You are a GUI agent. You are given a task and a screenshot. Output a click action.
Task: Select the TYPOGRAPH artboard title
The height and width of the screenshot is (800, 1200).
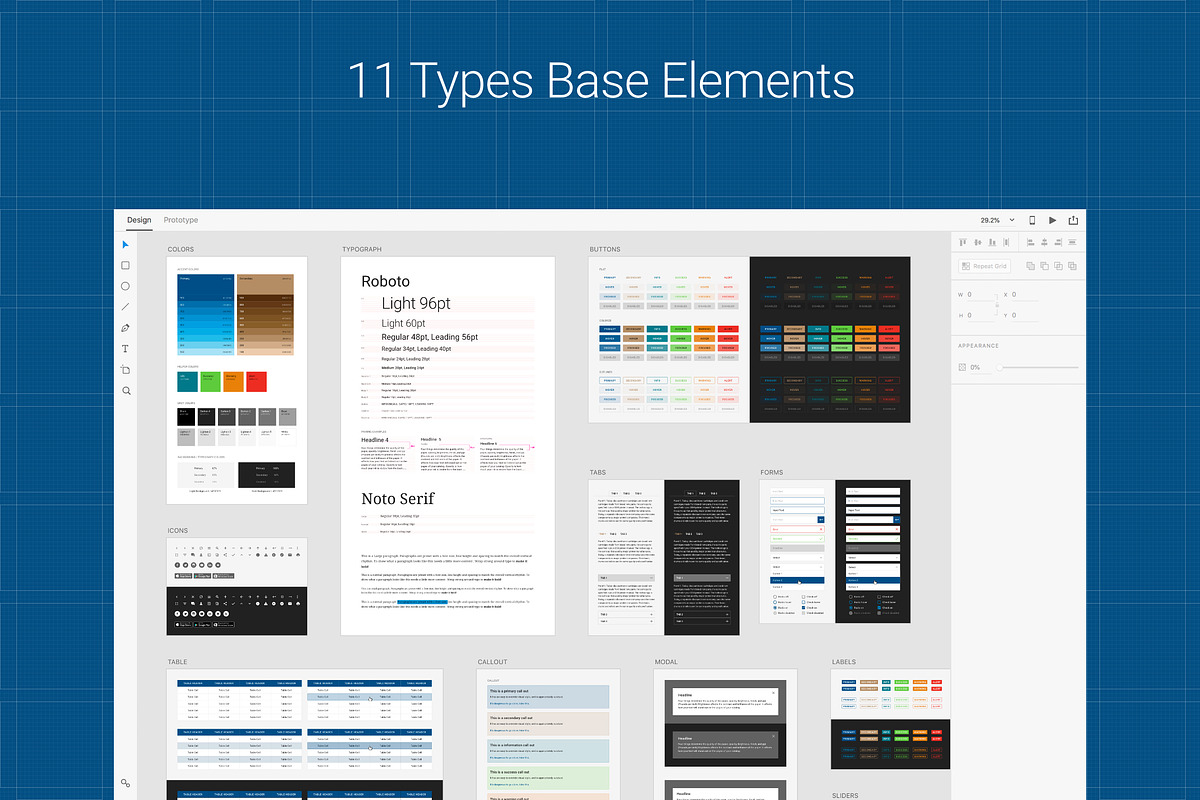coord(362,249)
